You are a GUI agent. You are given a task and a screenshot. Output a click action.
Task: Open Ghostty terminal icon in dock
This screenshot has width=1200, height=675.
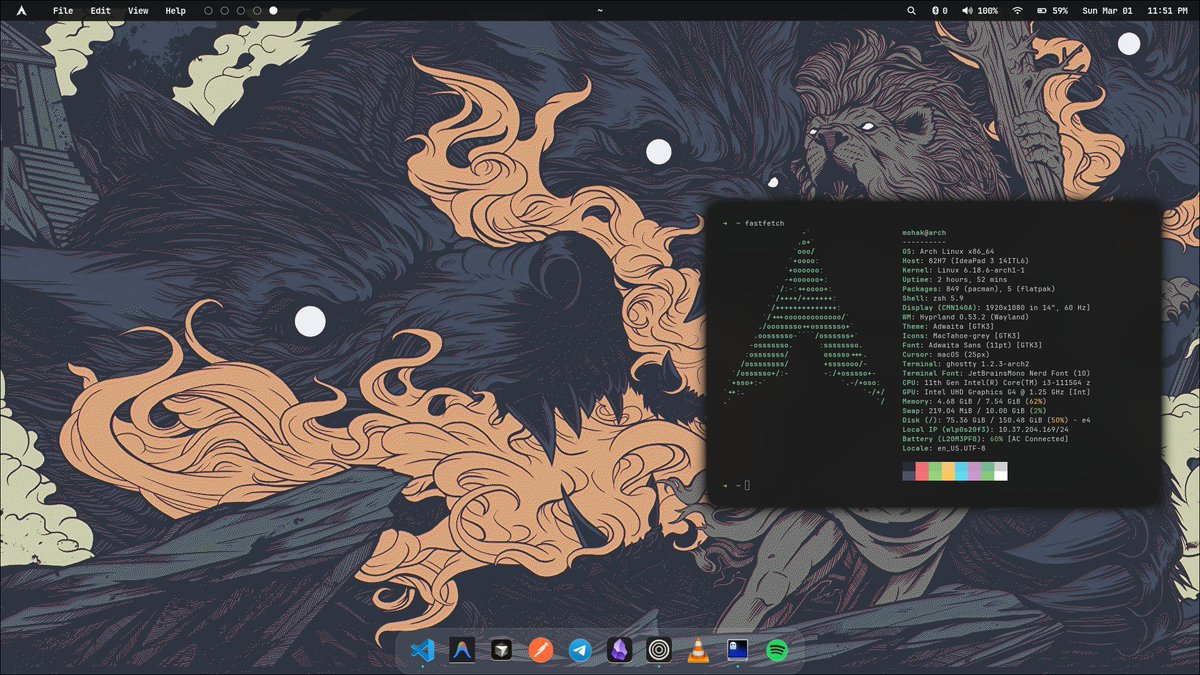click(x=738, y=650)
